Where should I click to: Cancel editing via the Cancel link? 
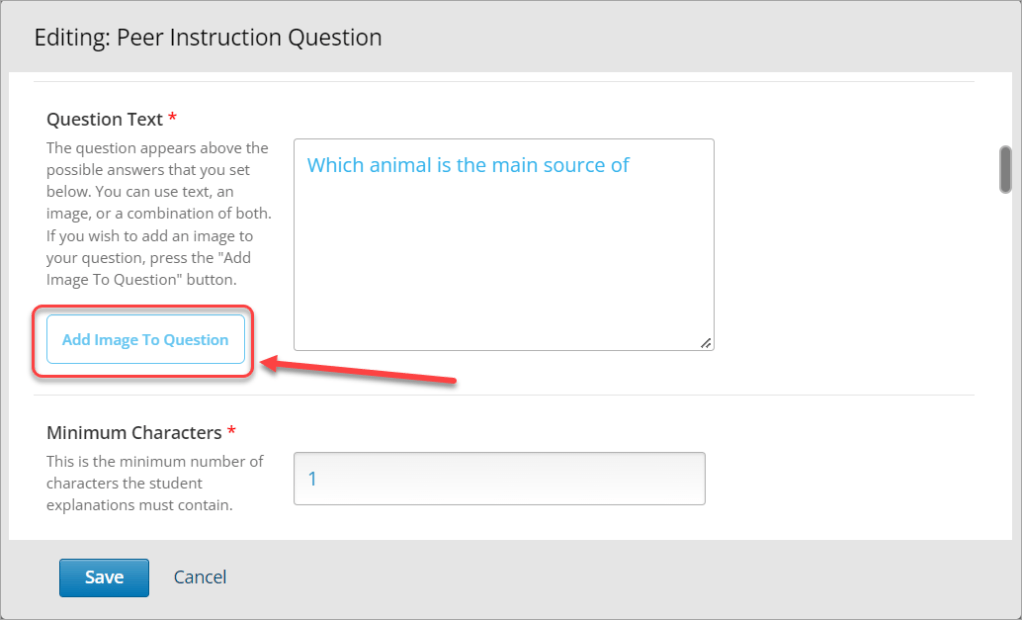(x=200, y=577)
